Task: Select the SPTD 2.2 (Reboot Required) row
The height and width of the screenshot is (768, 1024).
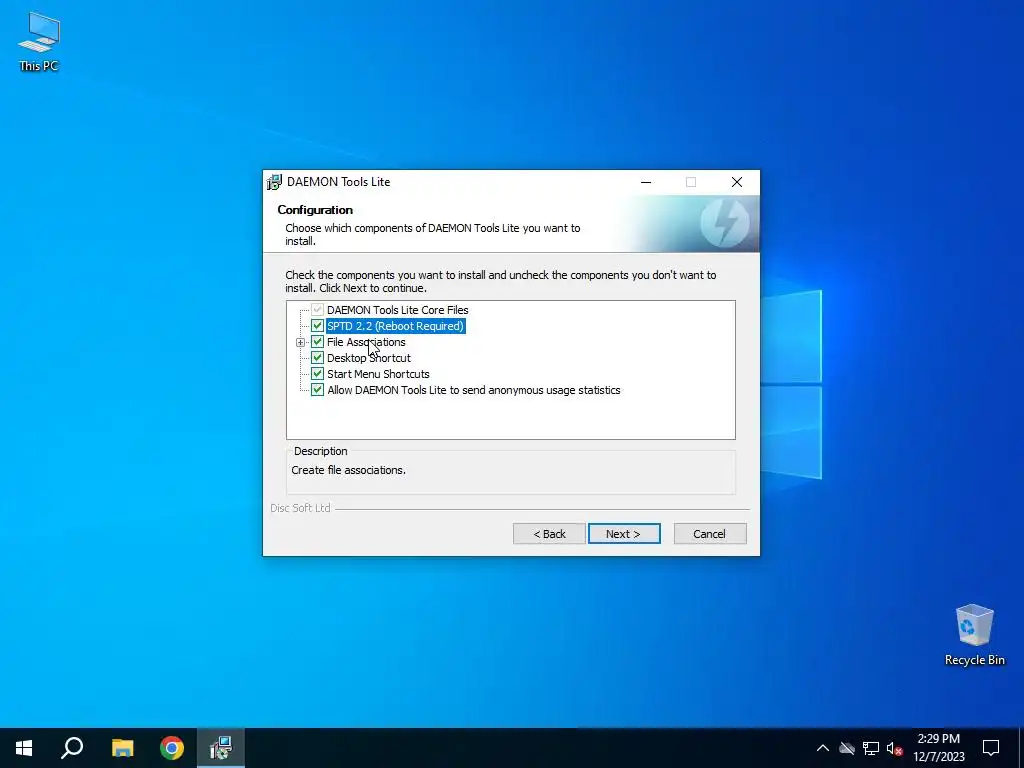Action: pyautogui.click(x=395, y=326)
